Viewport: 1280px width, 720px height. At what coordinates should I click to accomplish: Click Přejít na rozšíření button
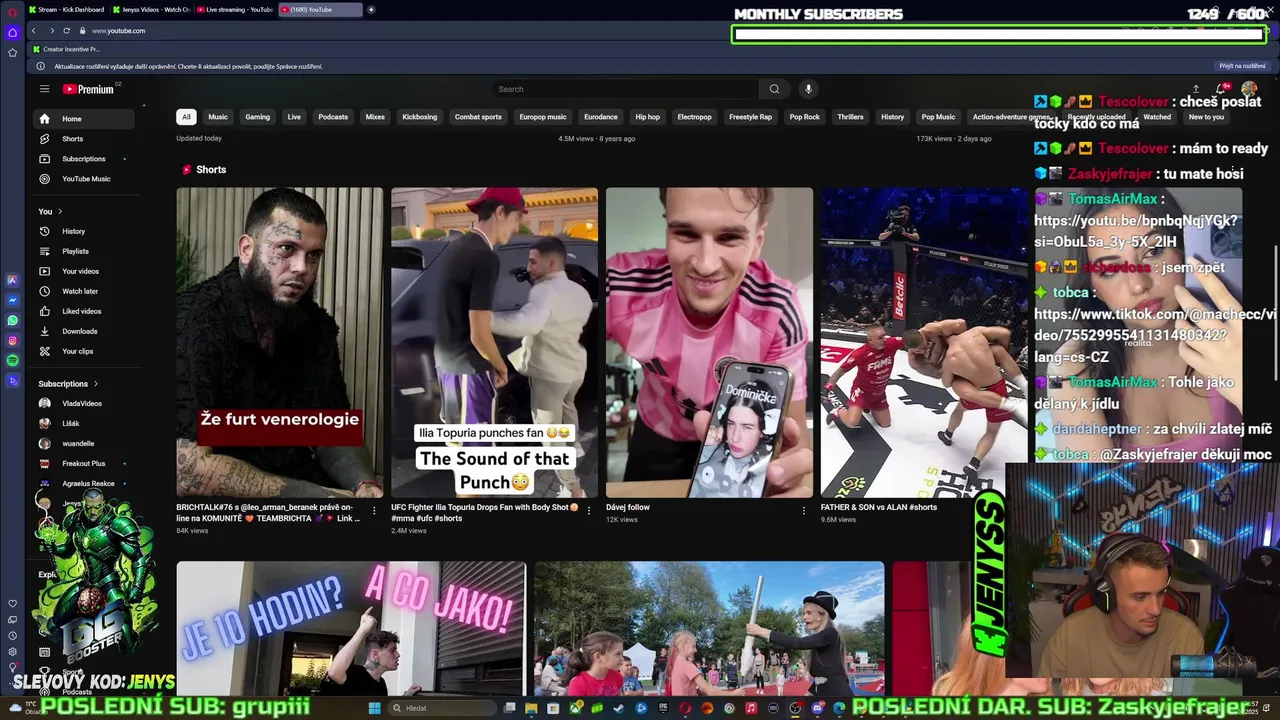pos(1242,66)
